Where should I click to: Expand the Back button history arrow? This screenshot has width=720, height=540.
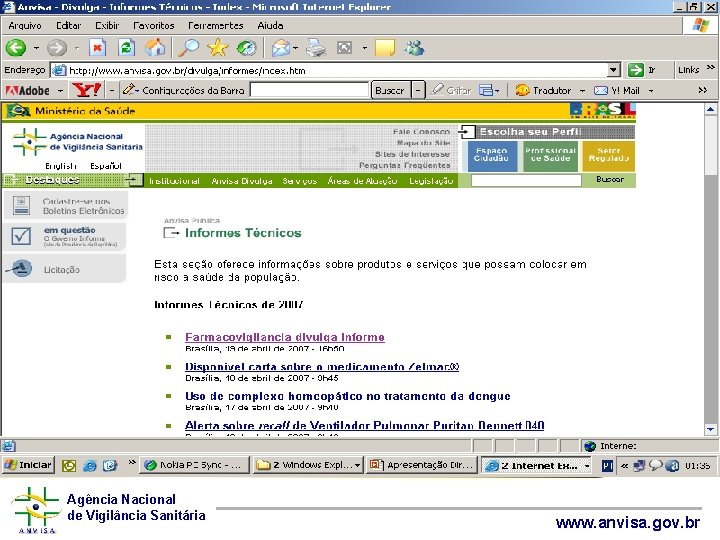tap(36, 48)
